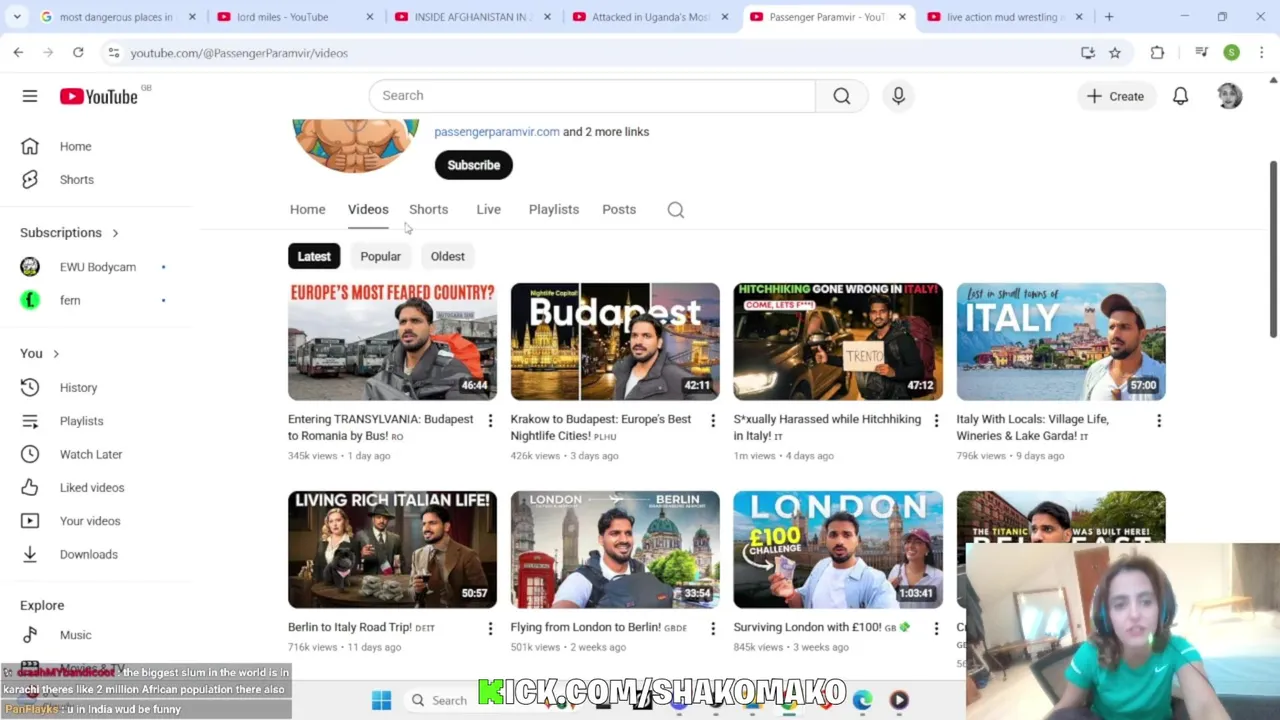Subscribe to Passenger Paramvir channel
Screen dimensions: 1280x720
473,166
